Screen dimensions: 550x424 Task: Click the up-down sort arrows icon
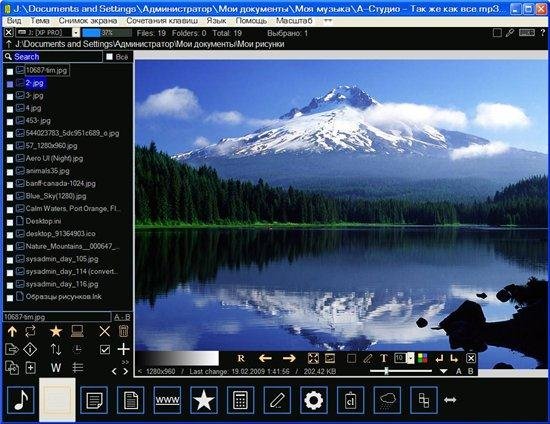tap(56, 349)
